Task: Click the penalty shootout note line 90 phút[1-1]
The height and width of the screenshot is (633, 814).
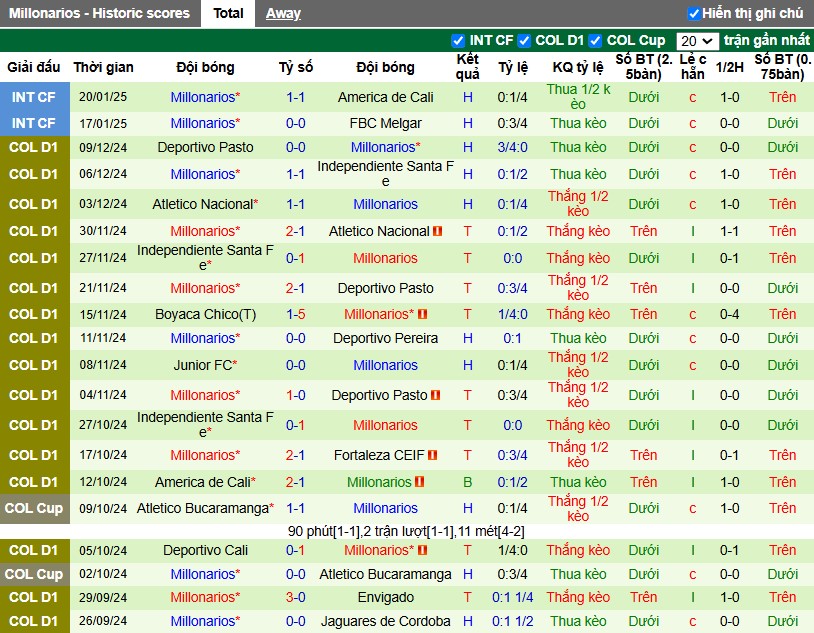Action: (x=406, y=531)
